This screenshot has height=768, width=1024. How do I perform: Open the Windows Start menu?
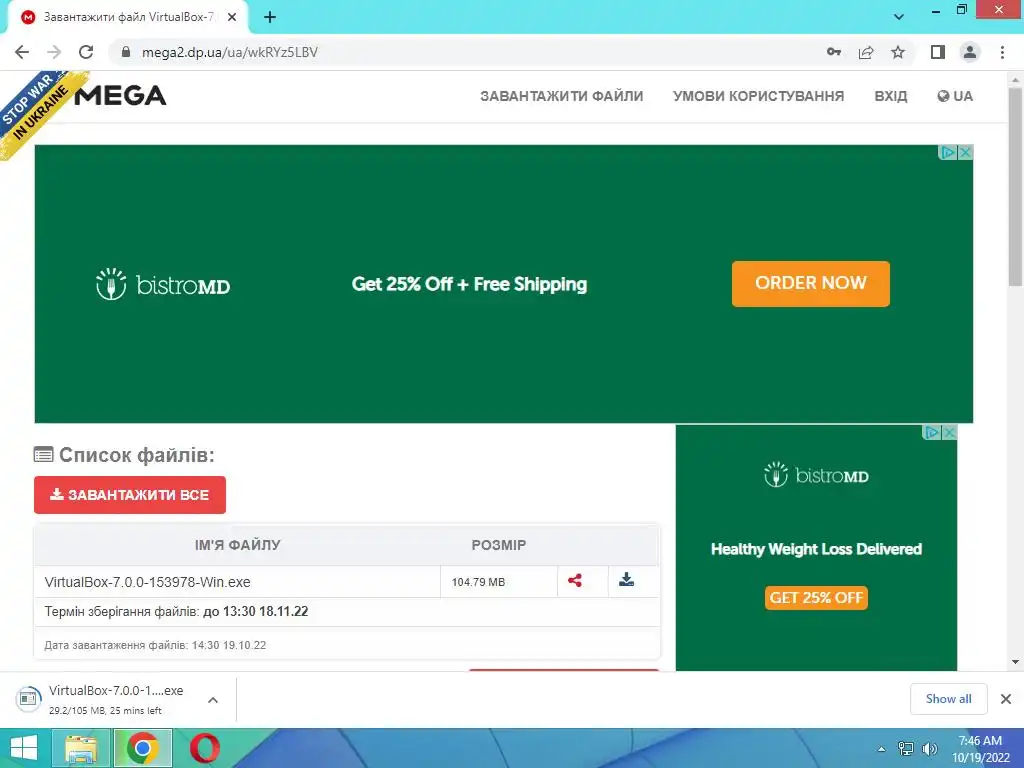(24, 748)
